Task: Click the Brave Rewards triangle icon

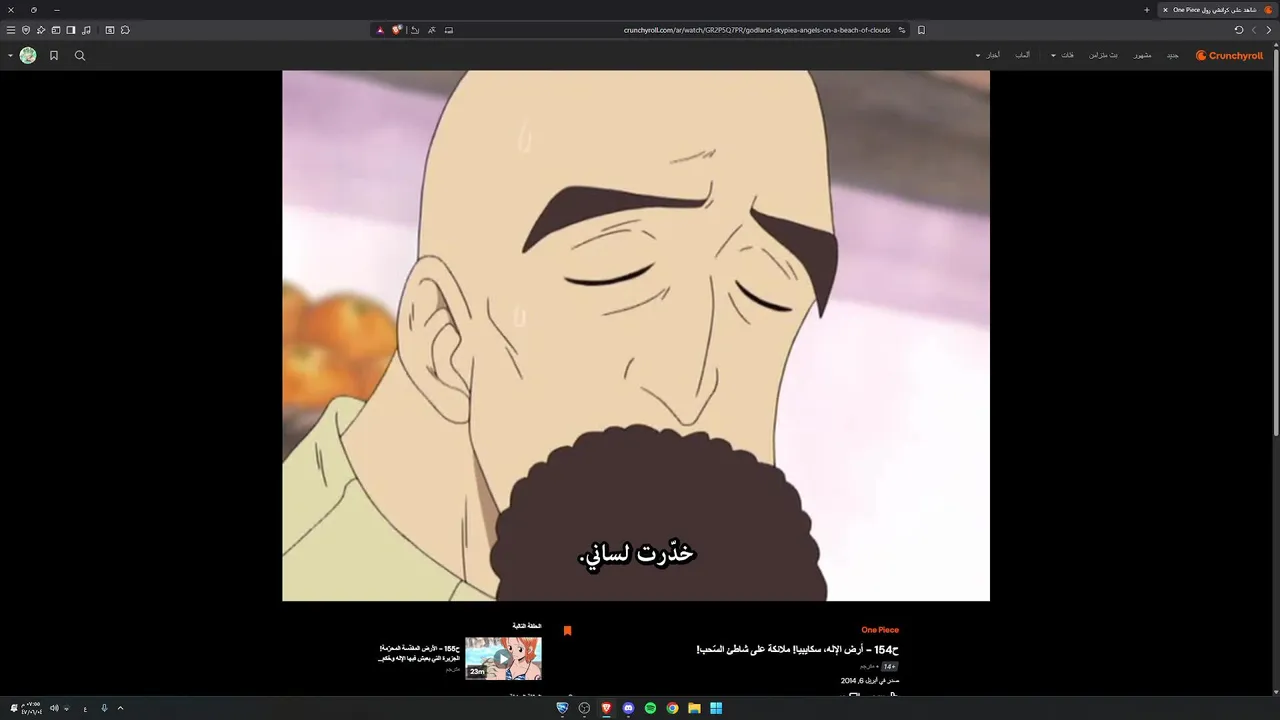Action: pos(380,30)
